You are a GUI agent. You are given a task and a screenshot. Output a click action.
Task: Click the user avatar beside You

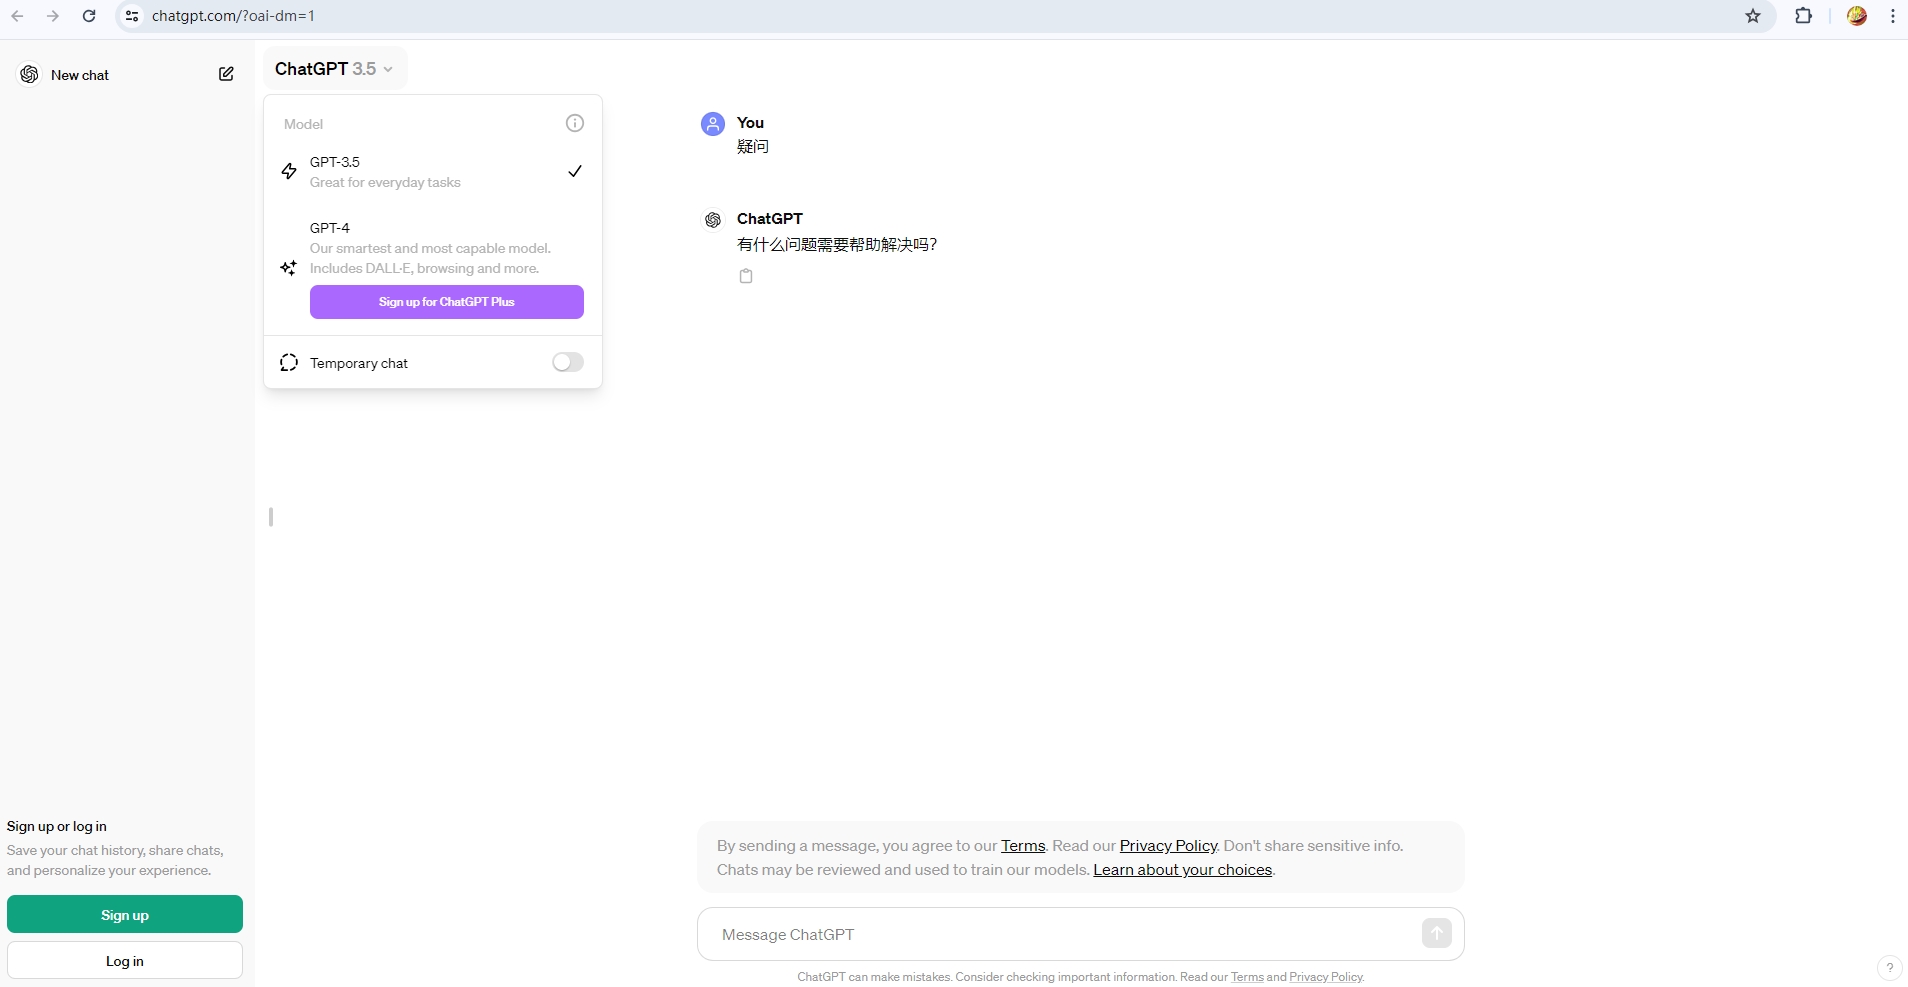coord(713,124)
